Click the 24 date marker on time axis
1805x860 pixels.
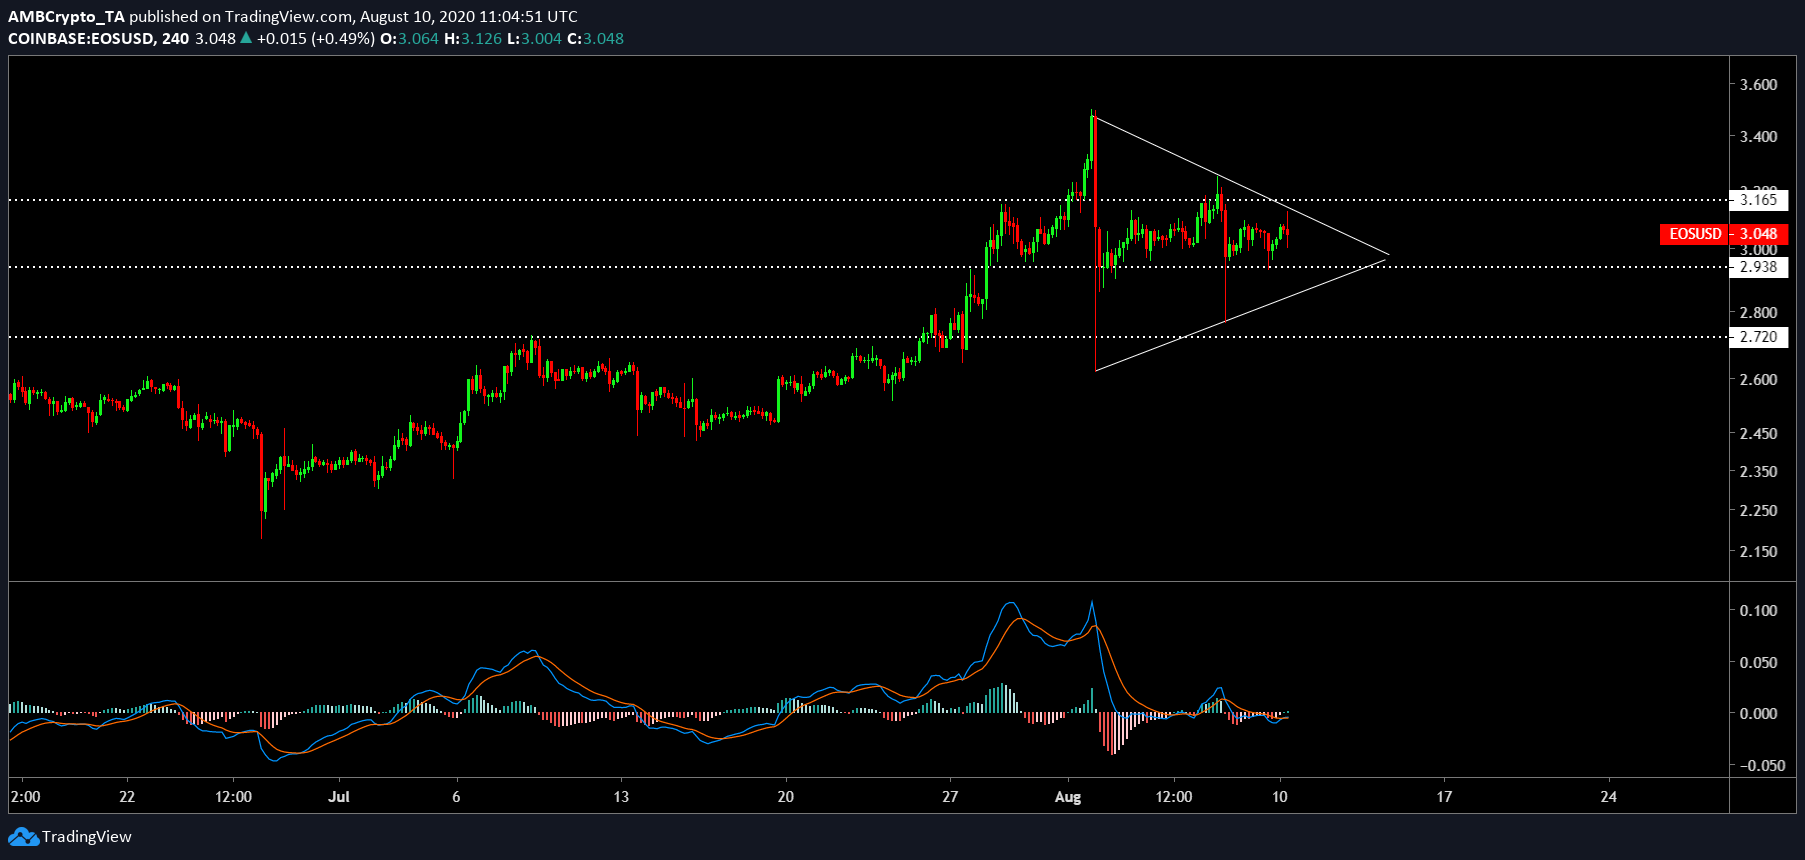click(1608, 797)
